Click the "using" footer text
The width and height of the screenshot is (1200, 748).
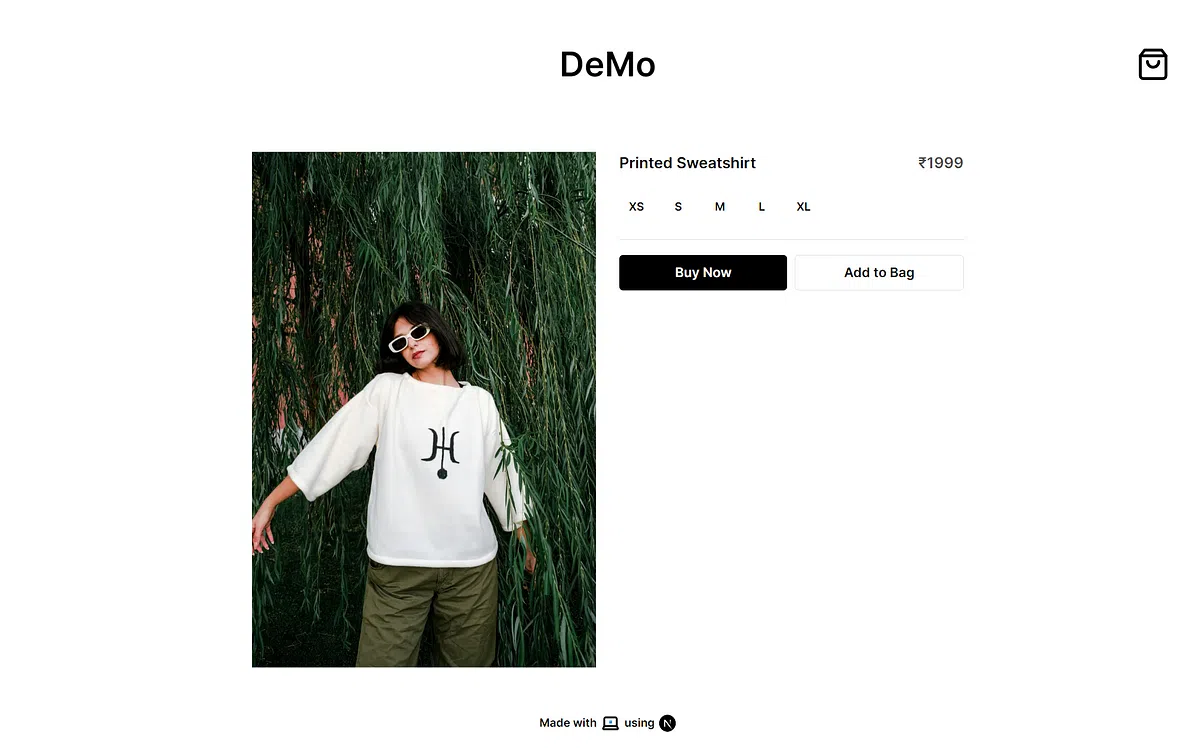click(639, 723)
